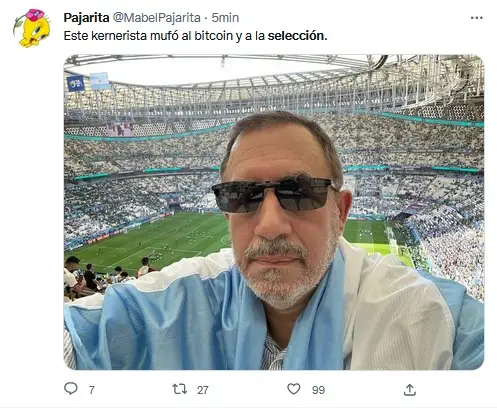Screen dimensions: 497x408
Task: View the 27 retweets count
Action: [202, 390]
